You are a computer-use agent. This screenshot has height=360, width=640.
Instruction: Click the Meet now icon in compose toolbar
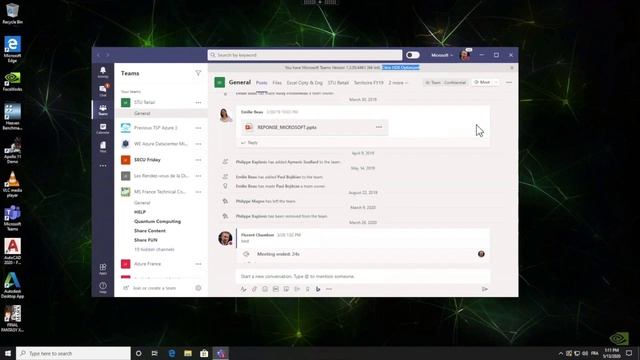[297, 289]
